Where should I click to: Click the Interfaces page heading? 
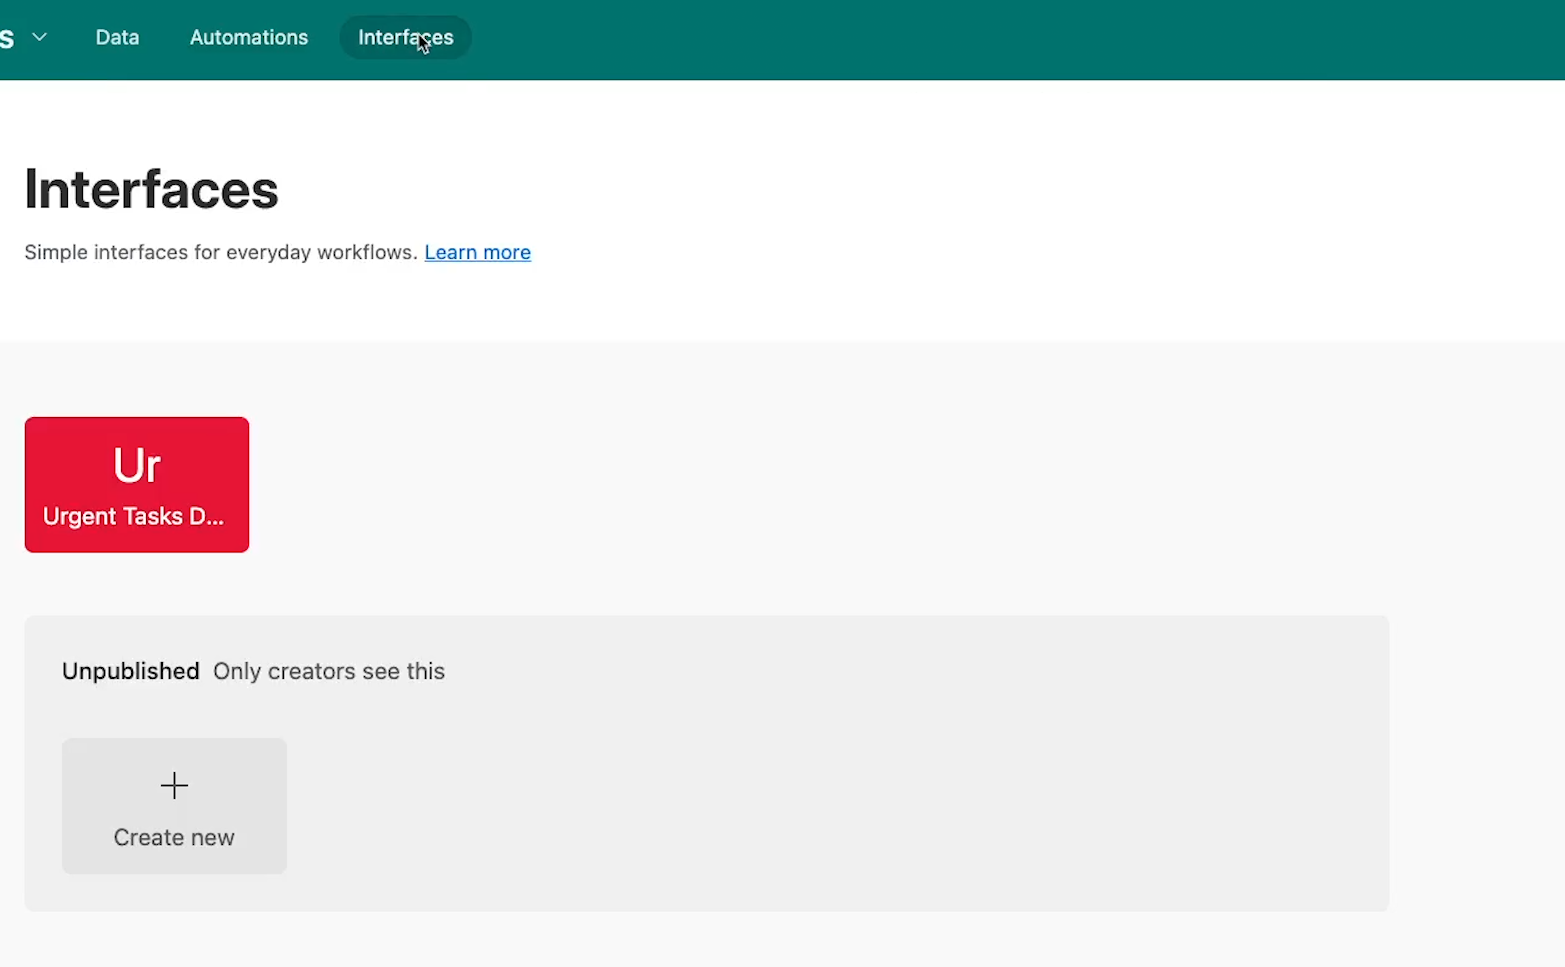(151, 189)
